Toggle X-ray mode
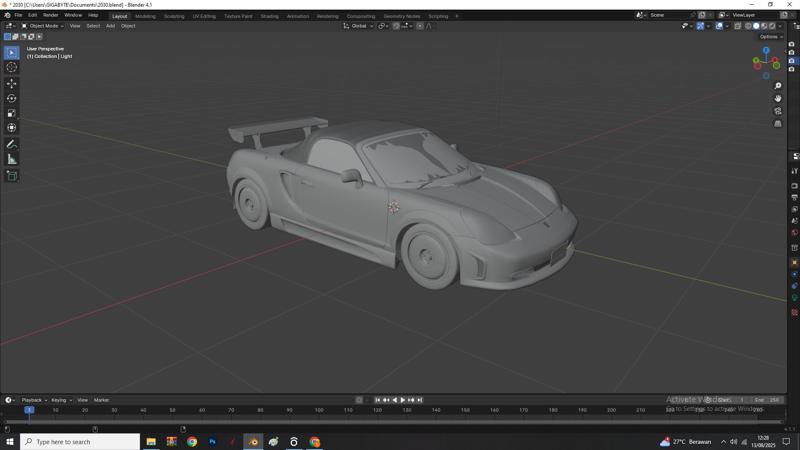This screenshot has width=800, height=450. click(738, 26)
